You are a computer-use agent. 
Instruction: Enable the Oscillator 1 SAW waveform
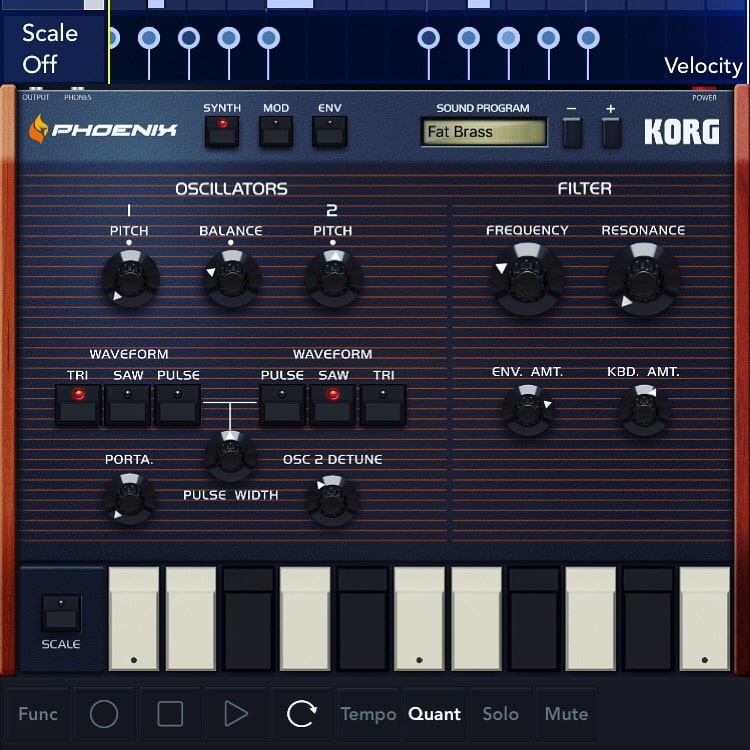click(x=128, y=405)
